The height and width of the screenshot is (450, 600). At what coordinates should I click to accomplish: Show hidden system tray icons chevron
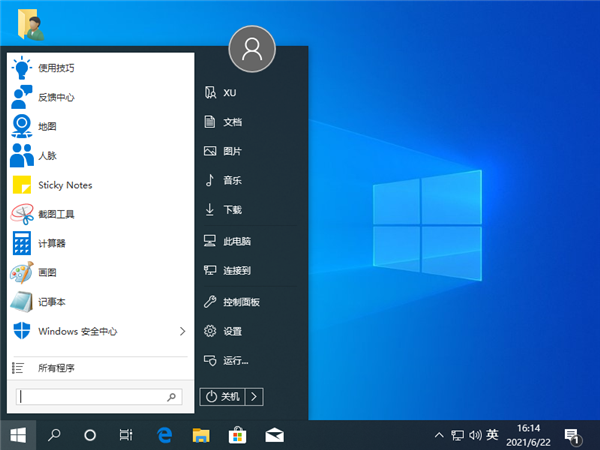coord(438,435)
